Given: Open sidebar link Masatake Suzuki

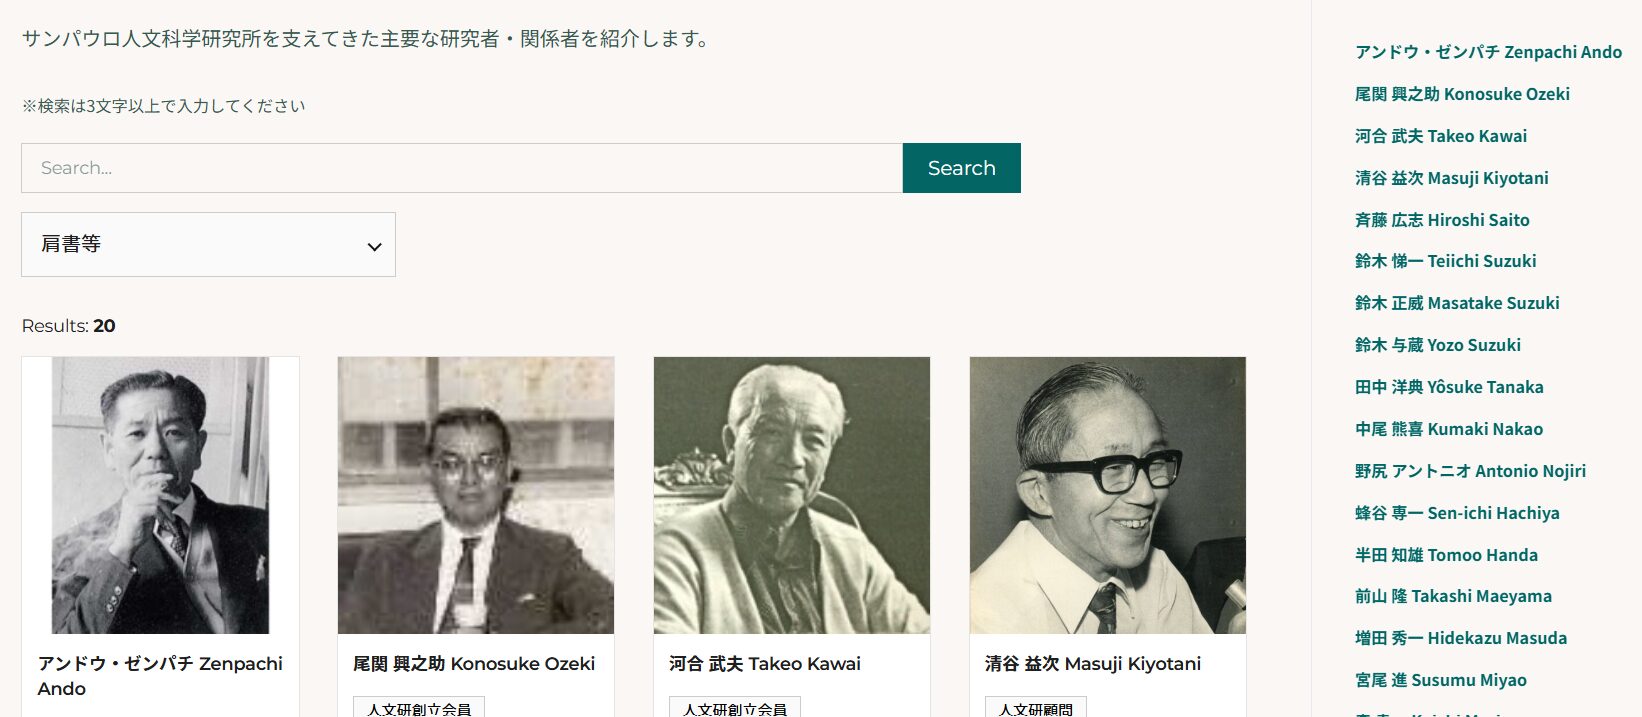Looking at the screenshot, I should (x=1457, y=303).
